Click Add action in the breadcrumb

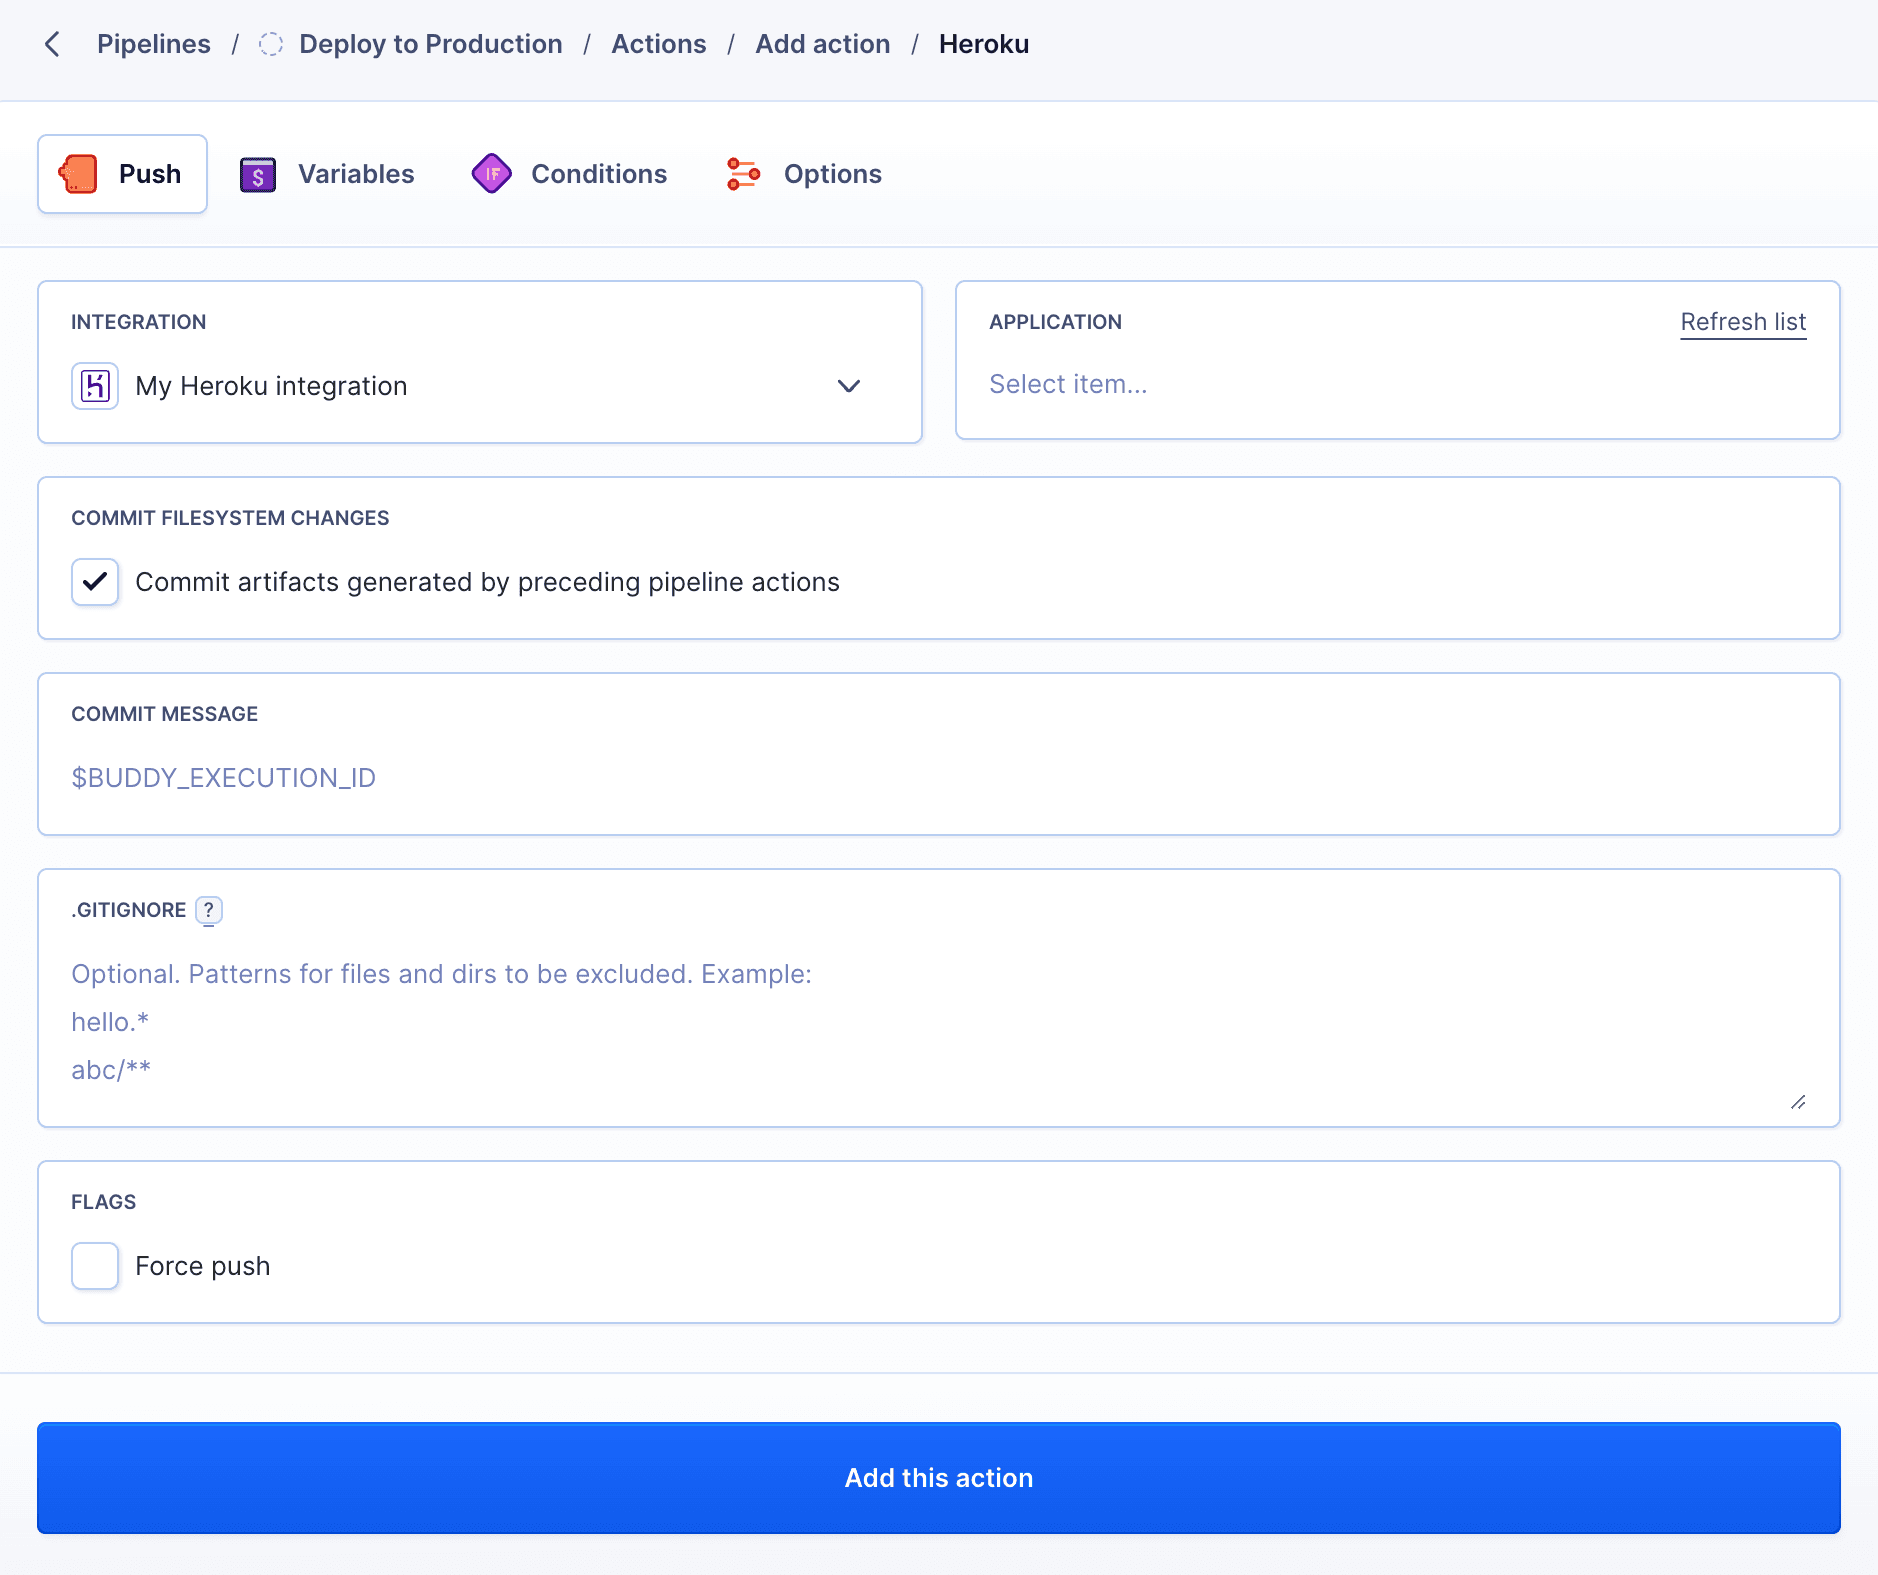click(822, 44)
